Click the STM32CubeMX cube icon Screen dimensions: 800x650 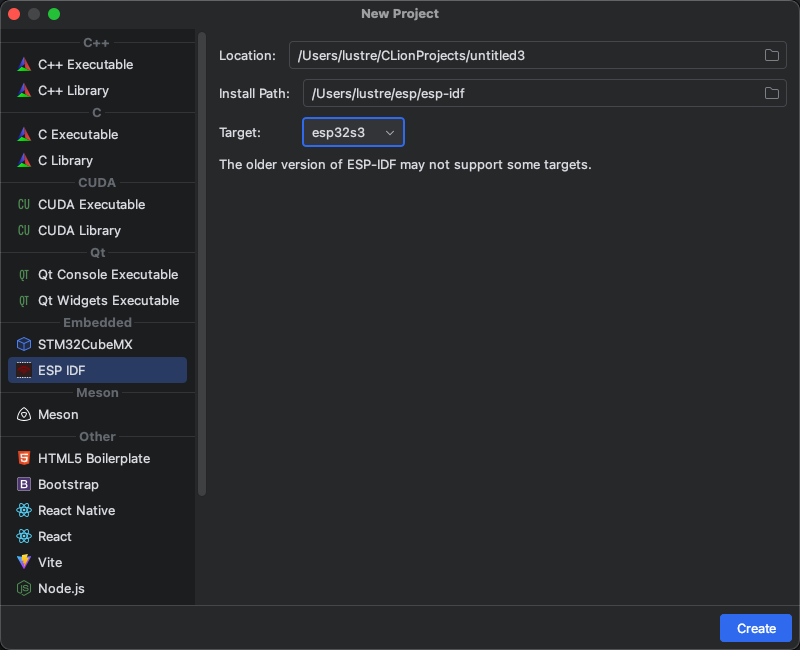tap(24, 345)
